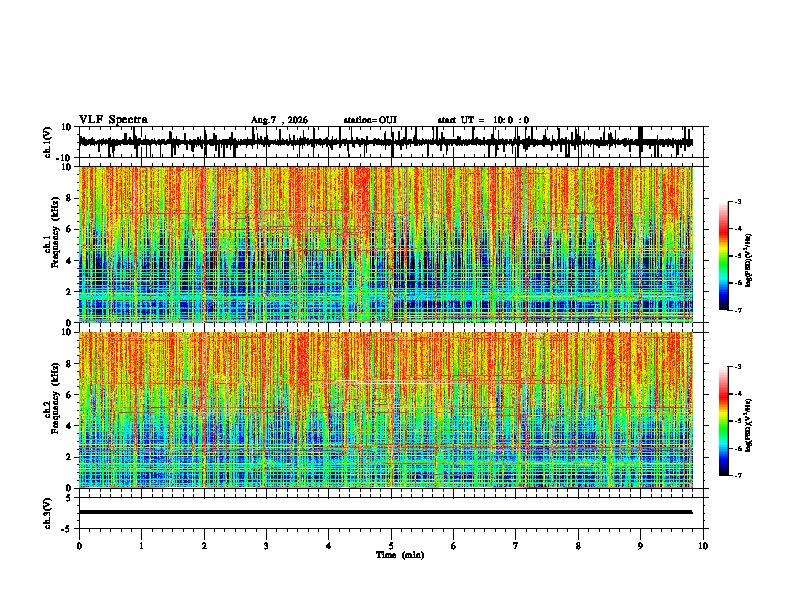The height and width of the screenshot is (612, 792).
Task: Click tick label "2" on the Time axis
Action: coord(204,546)
